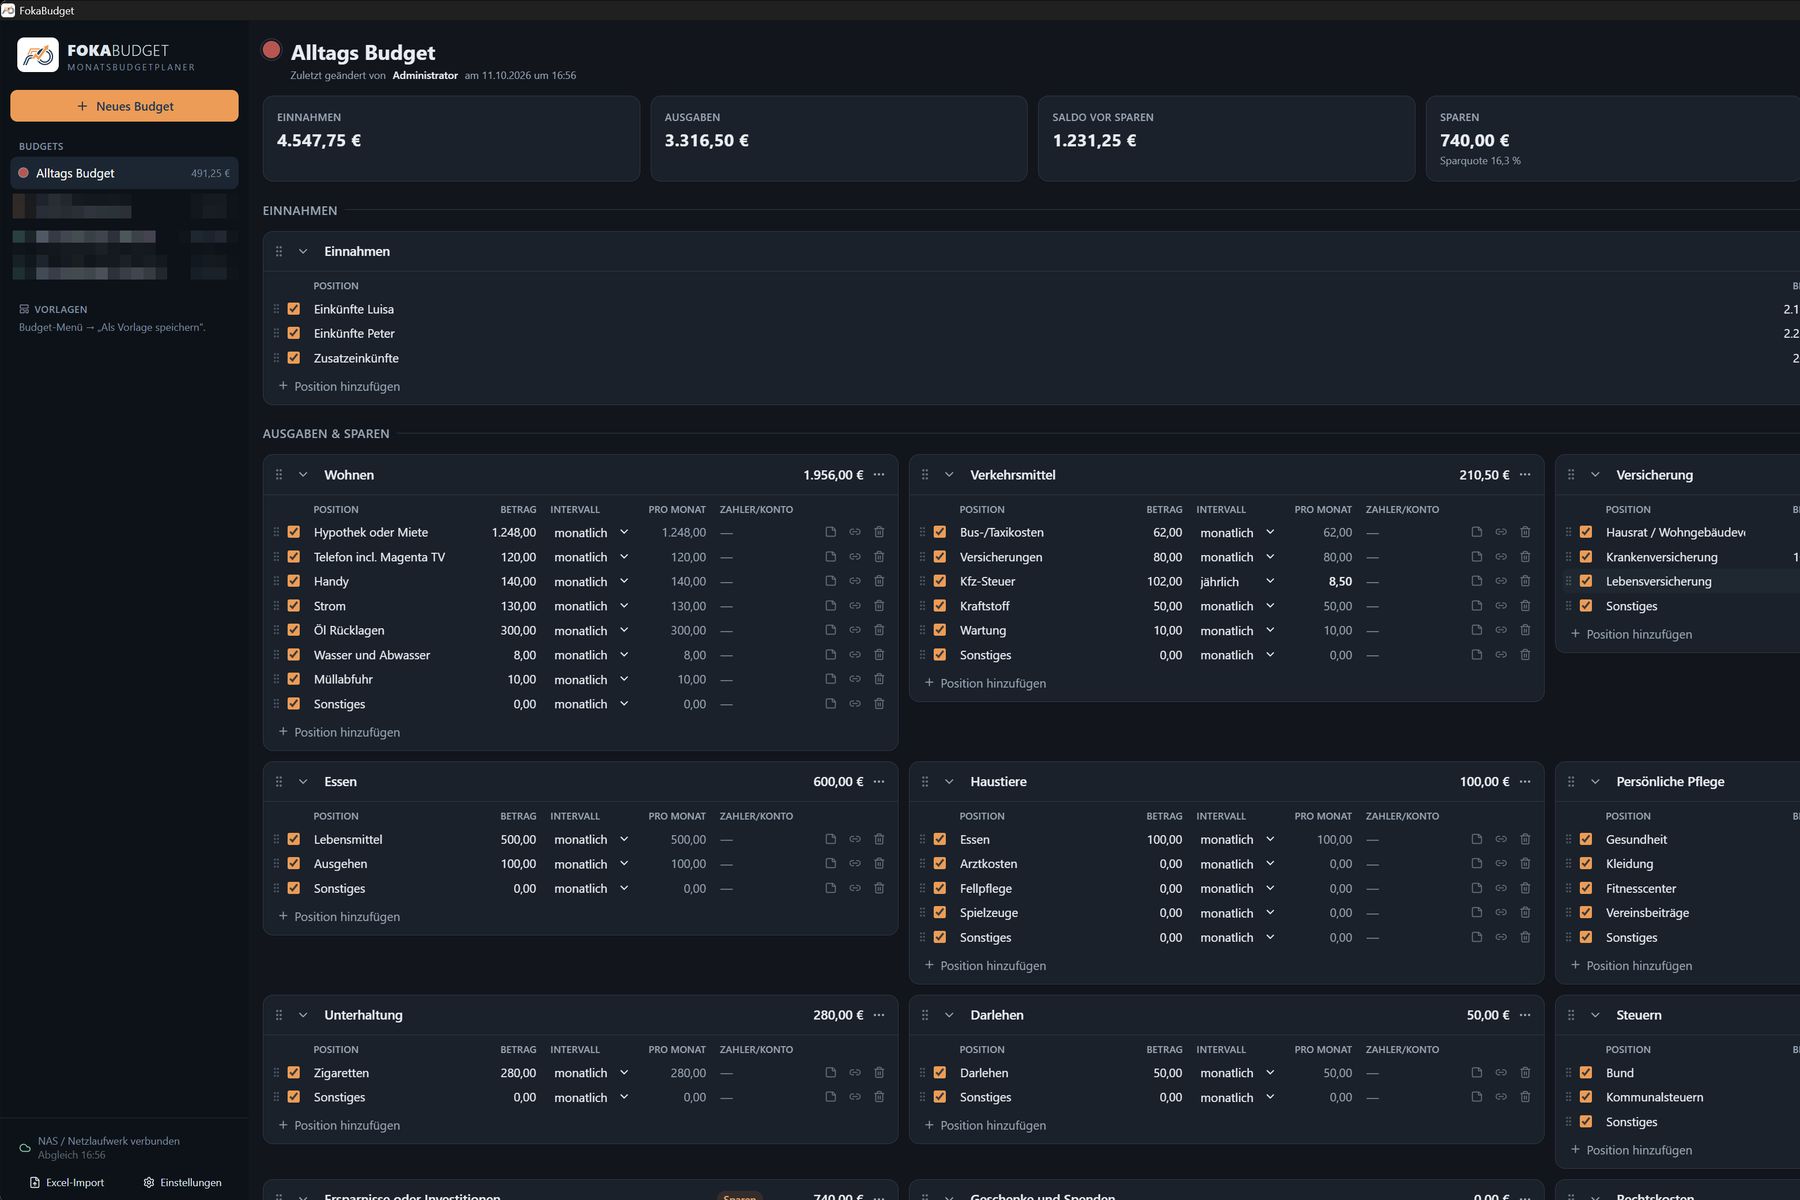Toggle Wartung checkbox in Verkehrsmittel
This screenshot has width=1800, height=1200.
(x=940, y=630)
